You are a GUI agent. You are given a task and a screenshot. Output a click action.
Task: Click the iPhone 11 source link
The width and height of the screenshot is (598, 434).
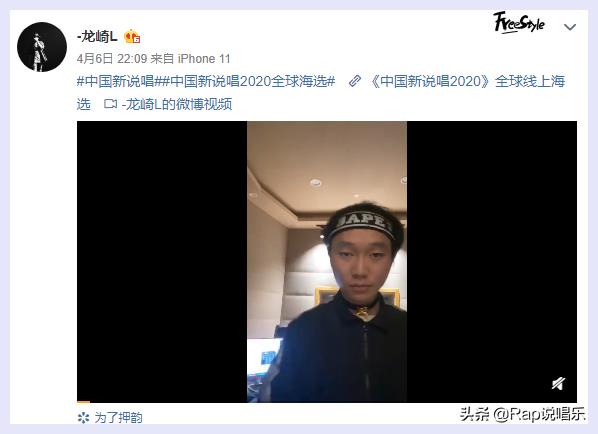(x=204, y=59)
